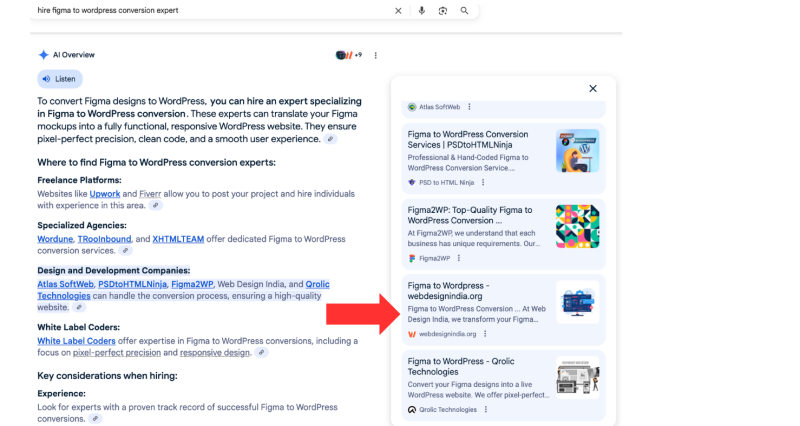
Task: Open the Atlas SoftWeb link in the overview
Action: [x=65, y=284]
